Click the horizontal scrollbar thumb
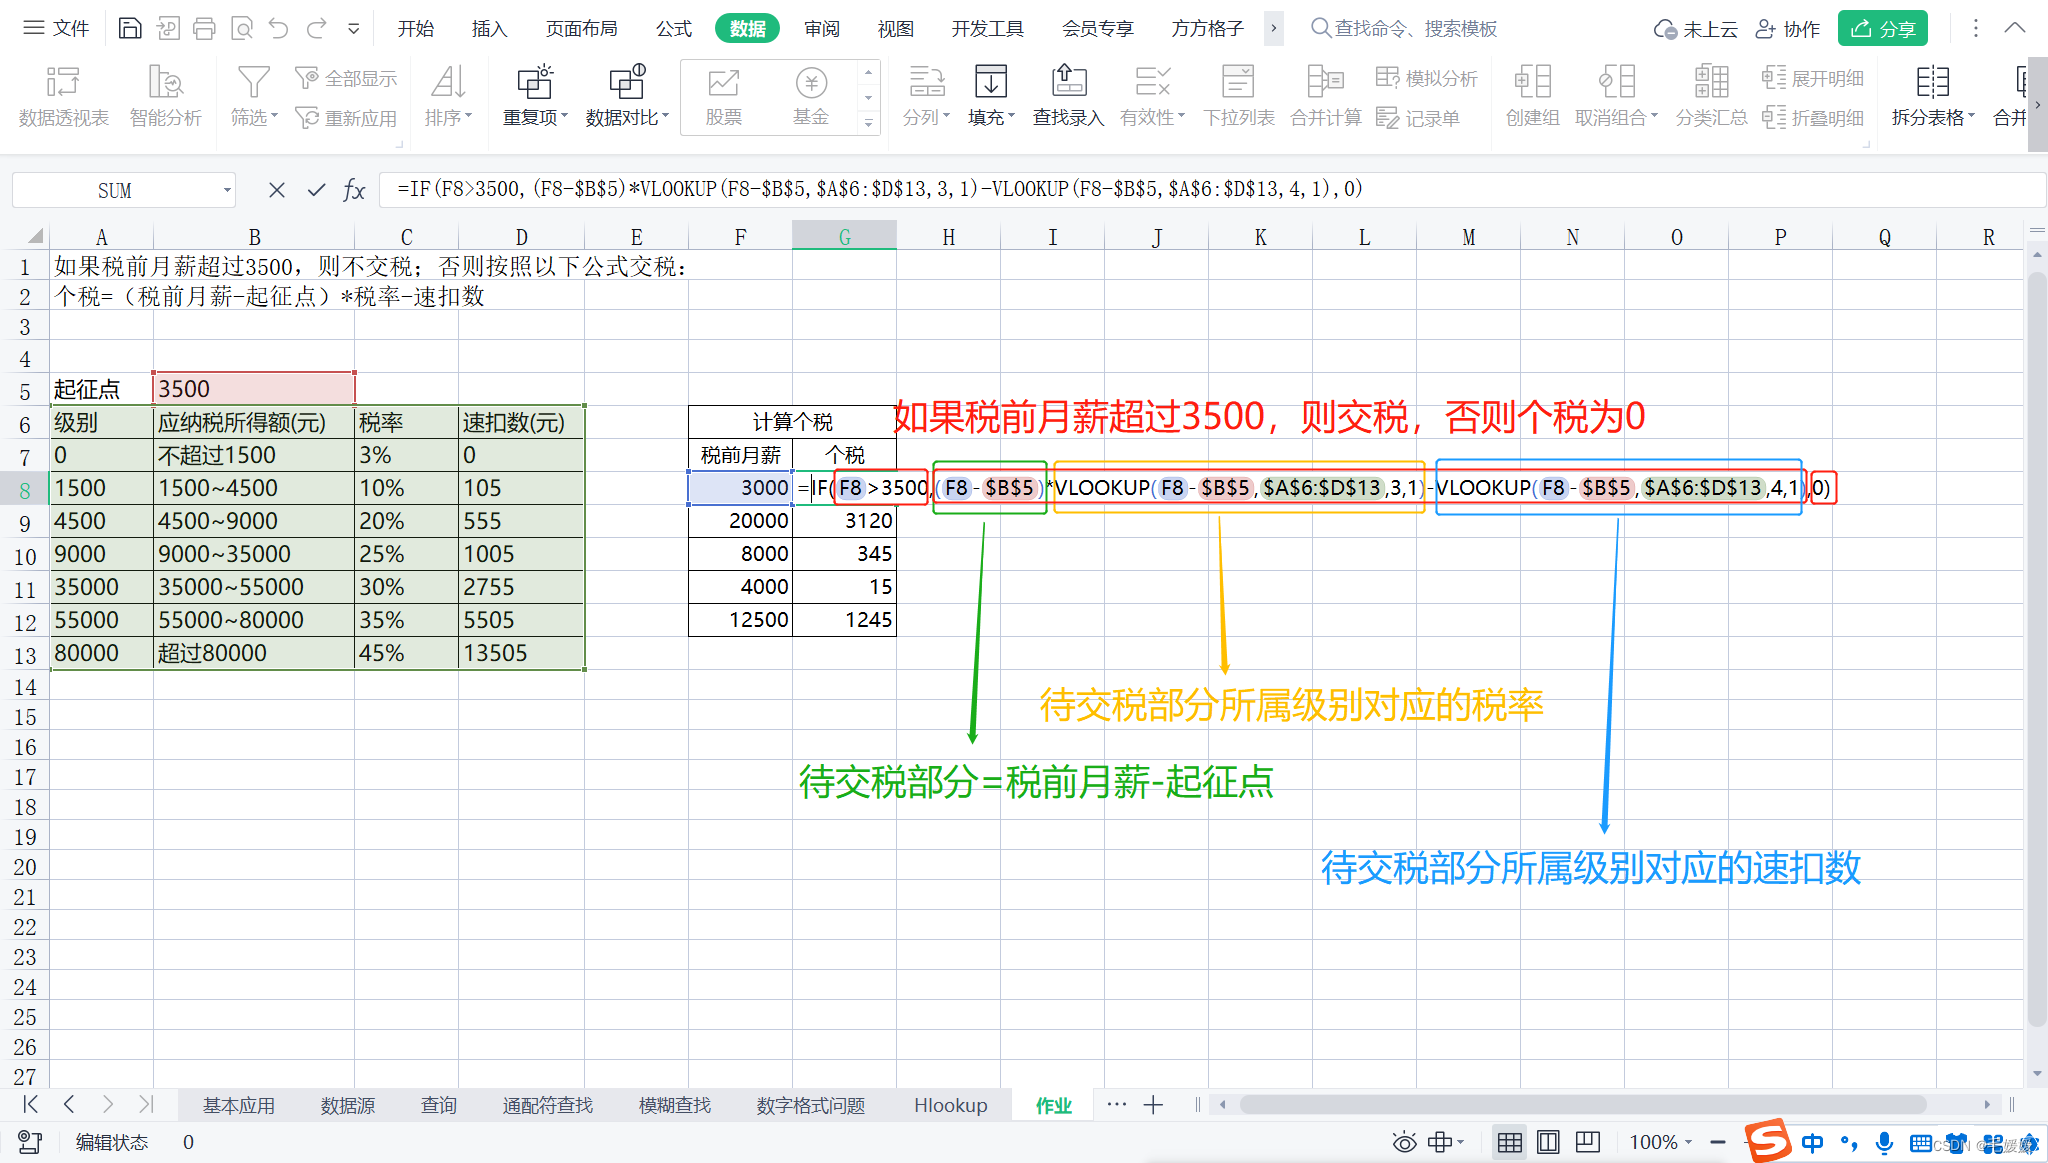 click(x=1583, y=1105)
